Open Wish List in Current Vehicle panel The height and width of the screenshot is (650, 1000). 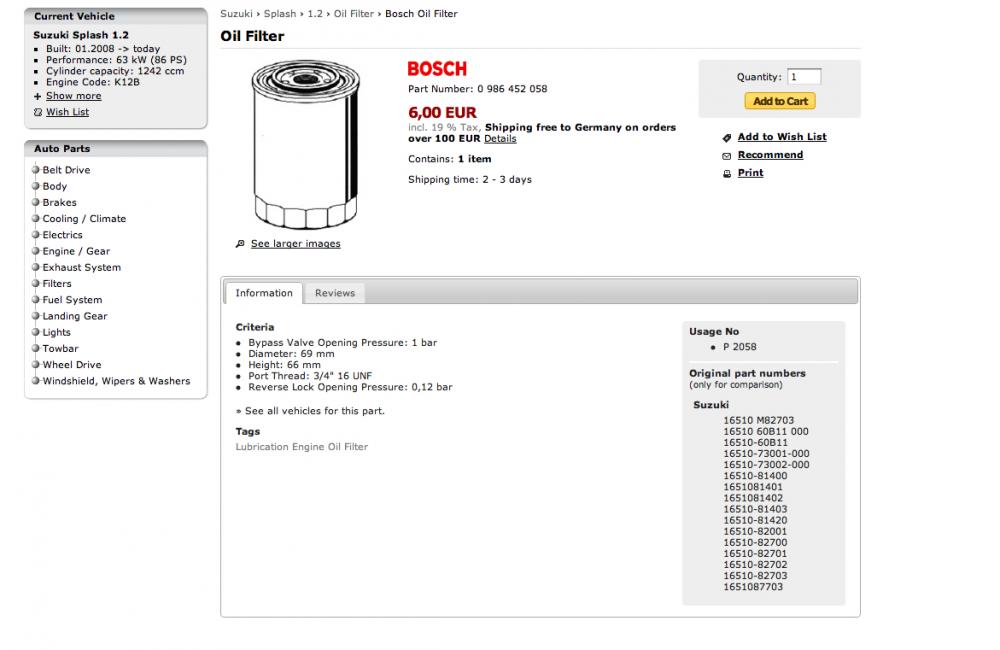[68, 112]
